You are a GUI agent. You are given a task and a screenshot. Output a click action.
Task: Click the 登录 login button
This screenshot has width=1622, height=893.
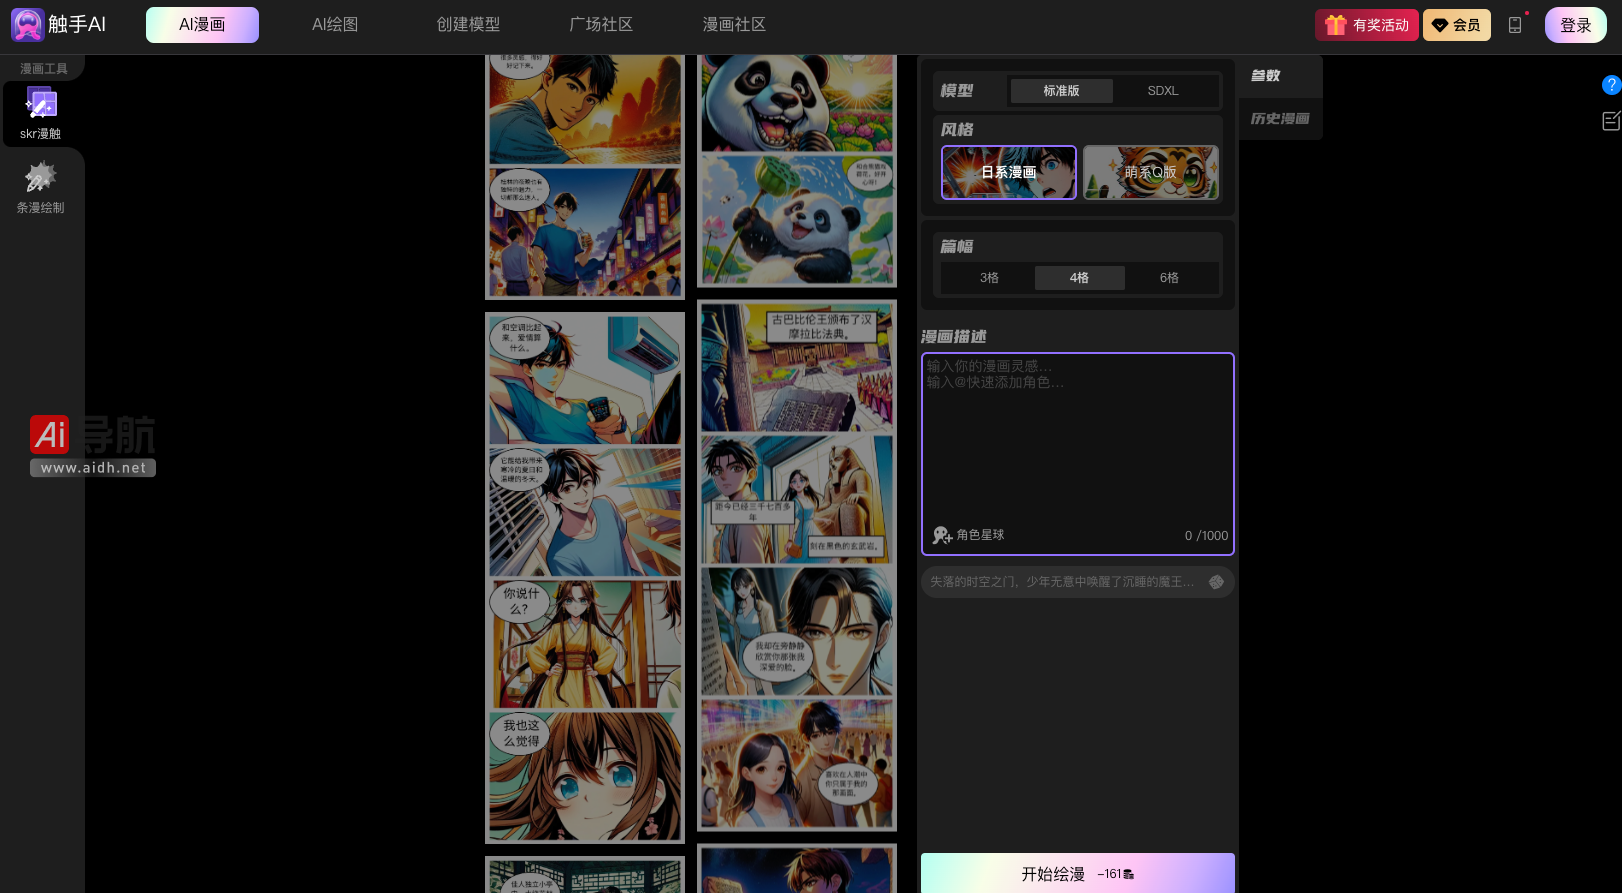tap(1575, 25)
